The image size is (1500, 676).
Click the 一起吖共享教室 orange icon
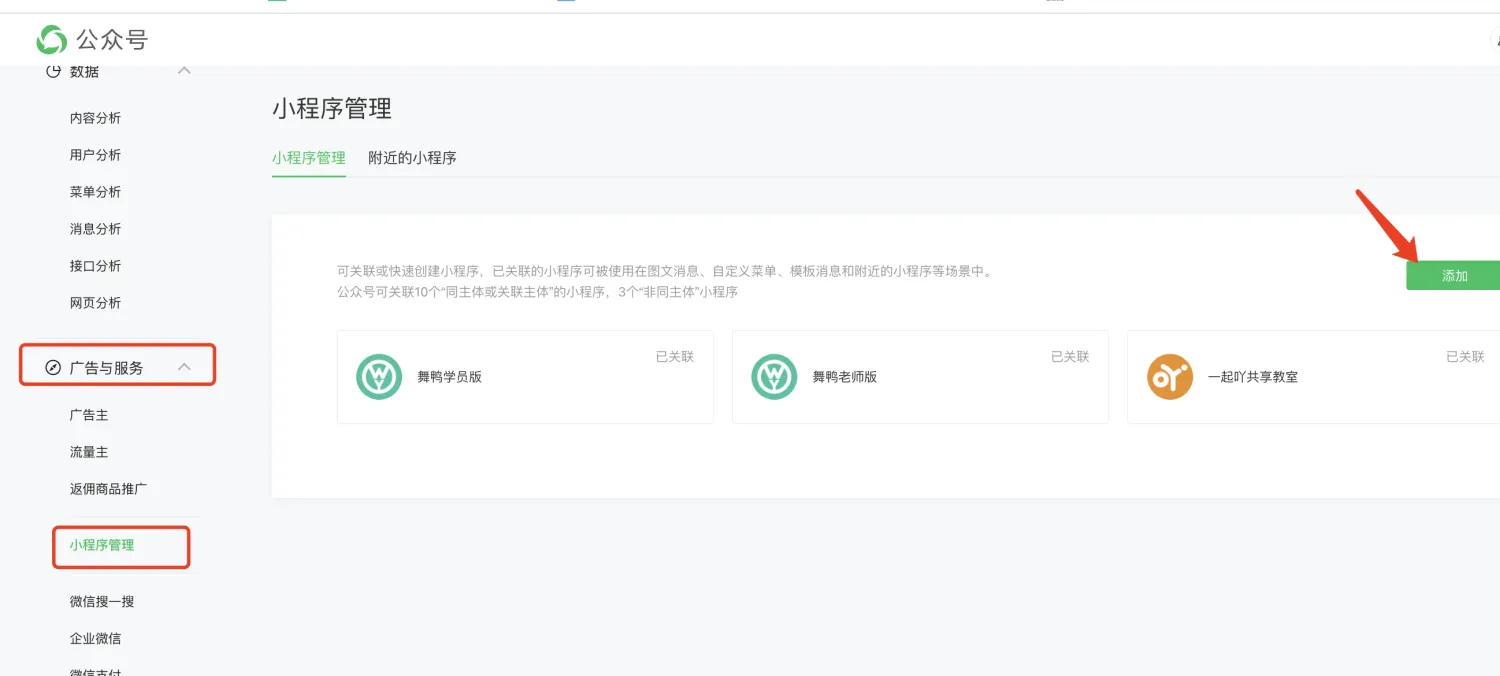coord(1169,377)
